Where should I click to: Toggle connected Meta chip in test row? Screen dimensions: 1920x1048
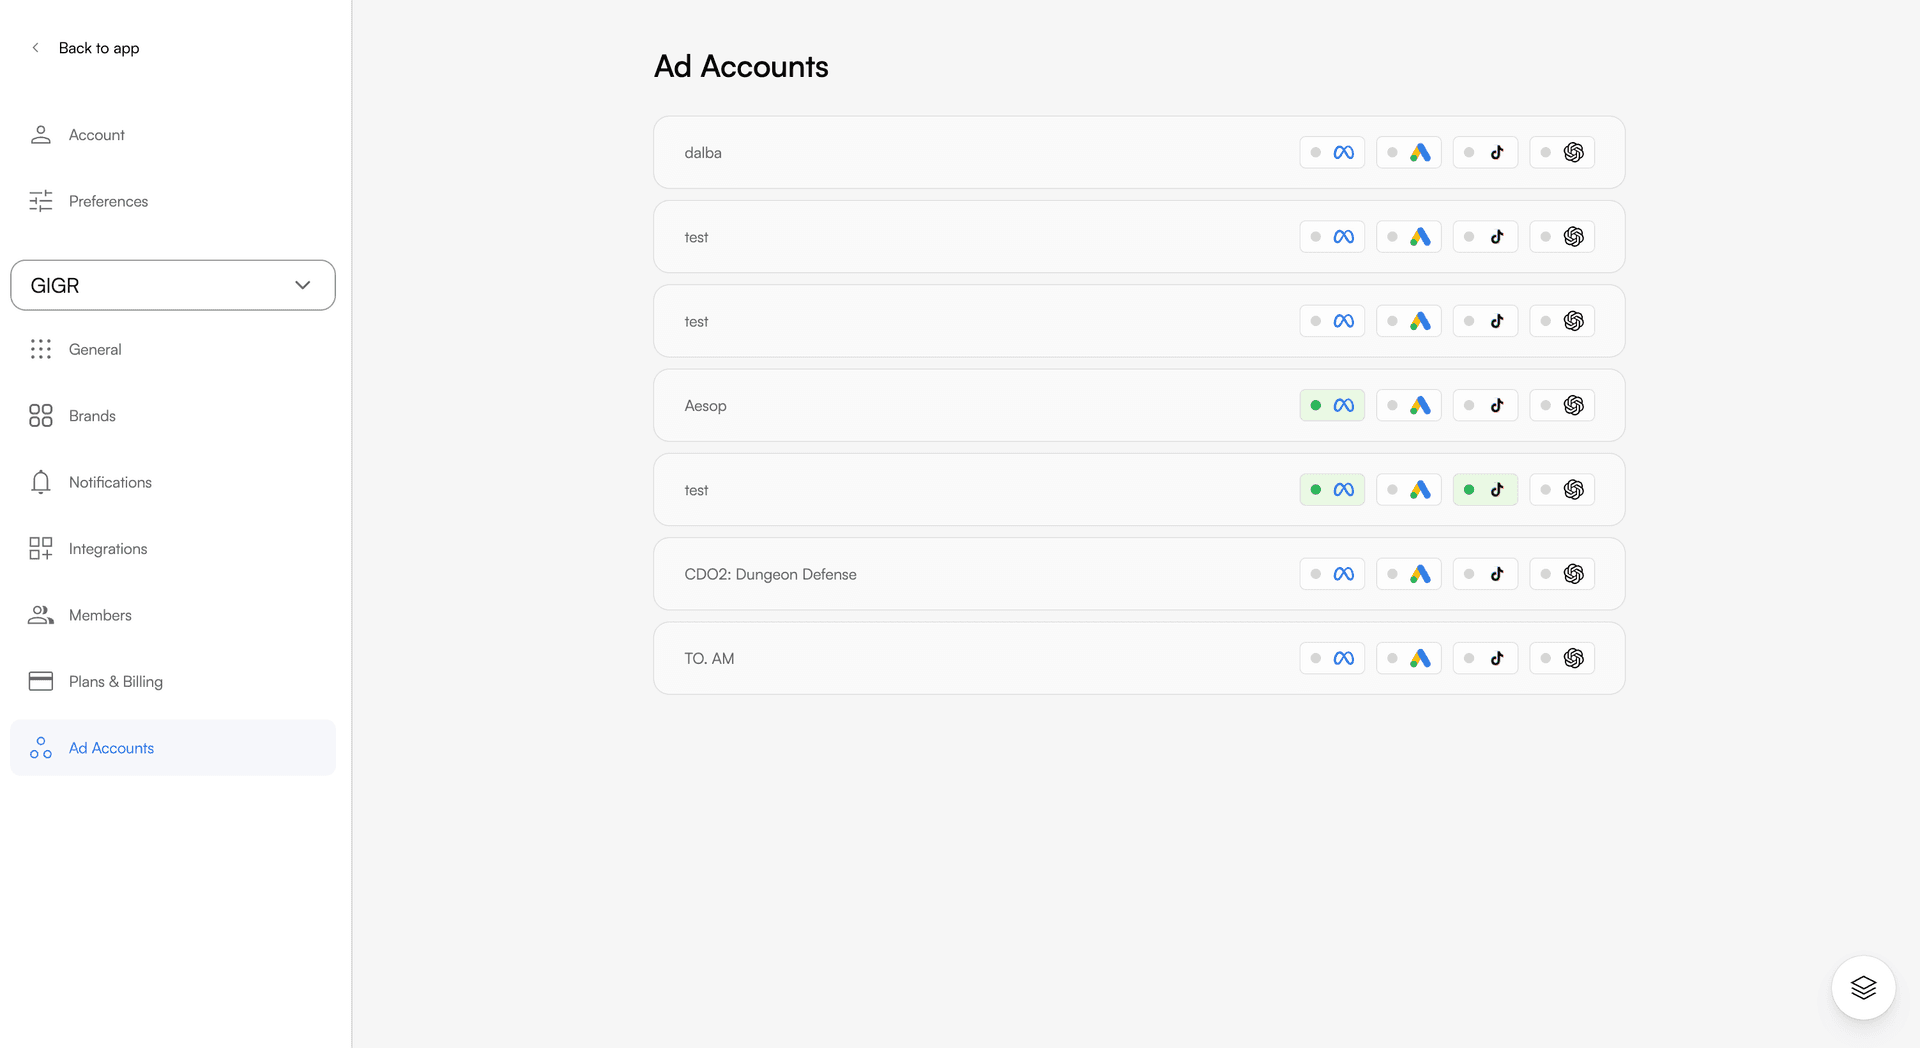pos(1332,490)
